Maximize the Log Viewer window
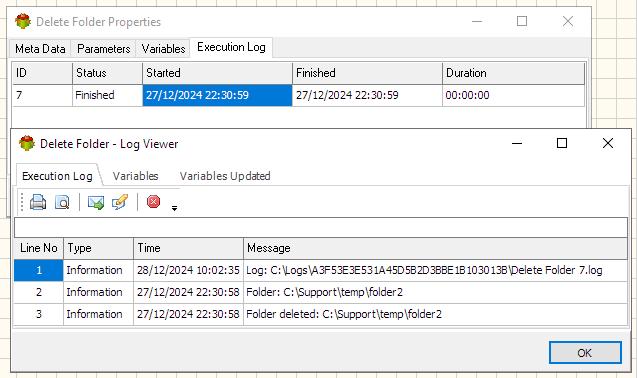637x378 pixels. [562, 143]
